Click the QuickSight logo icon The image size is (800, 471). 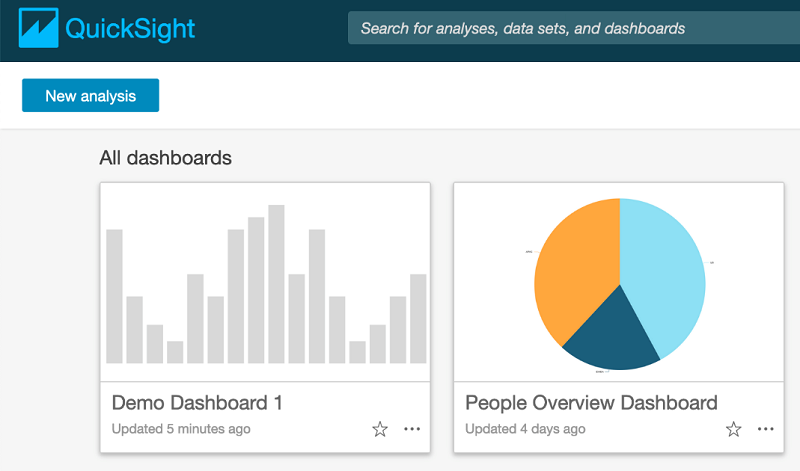pos(38,28)
